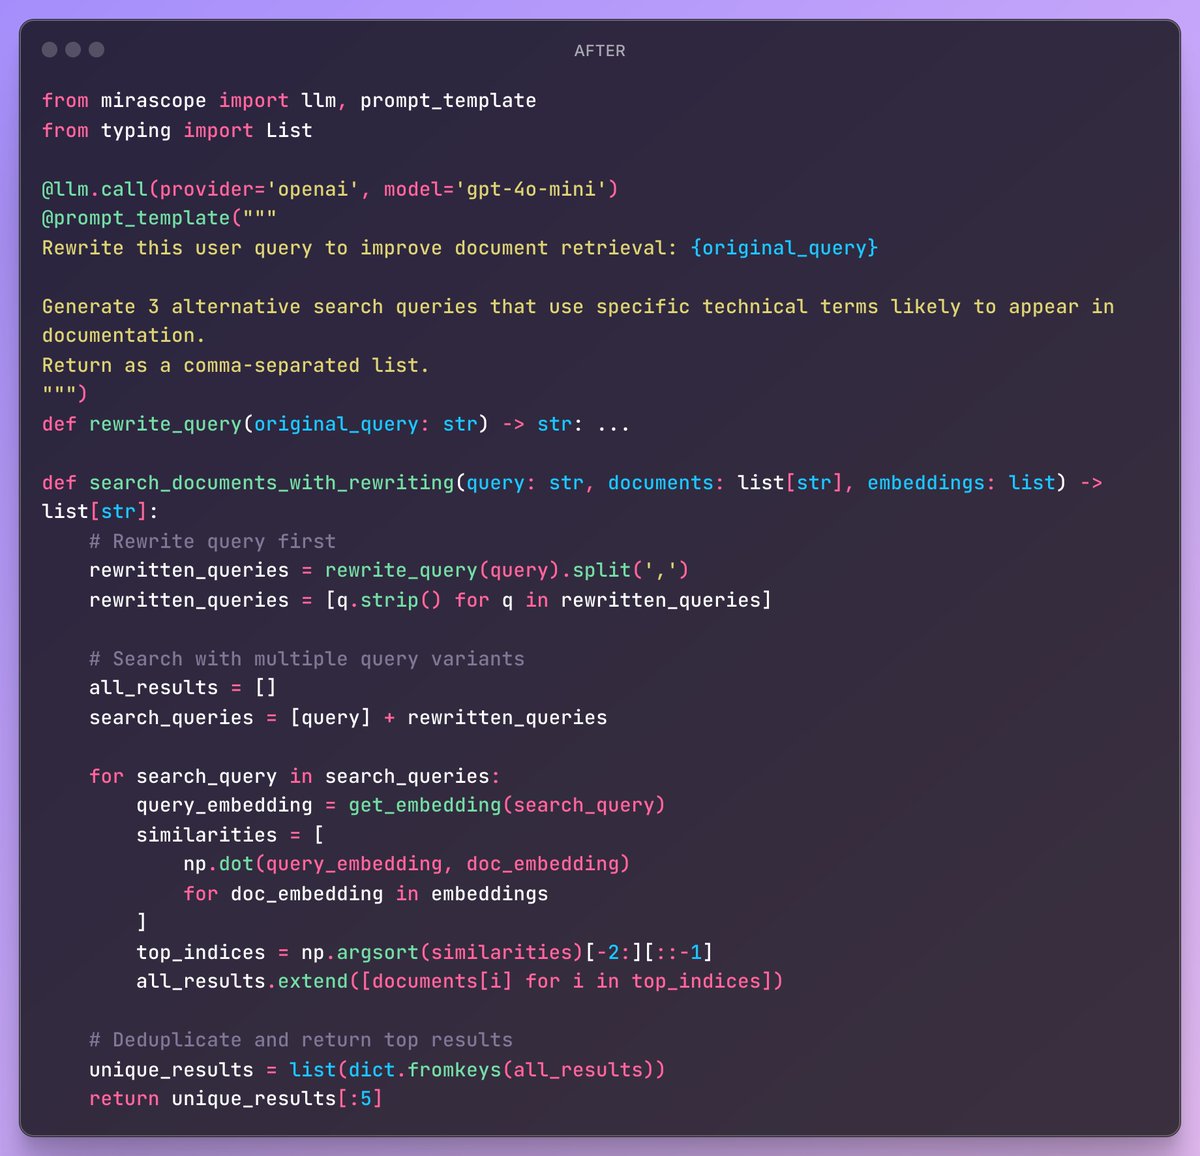Click the '@prompt_template("""' decorator line
This screenshot has height=1156, width=1200.
pos(160,218)
